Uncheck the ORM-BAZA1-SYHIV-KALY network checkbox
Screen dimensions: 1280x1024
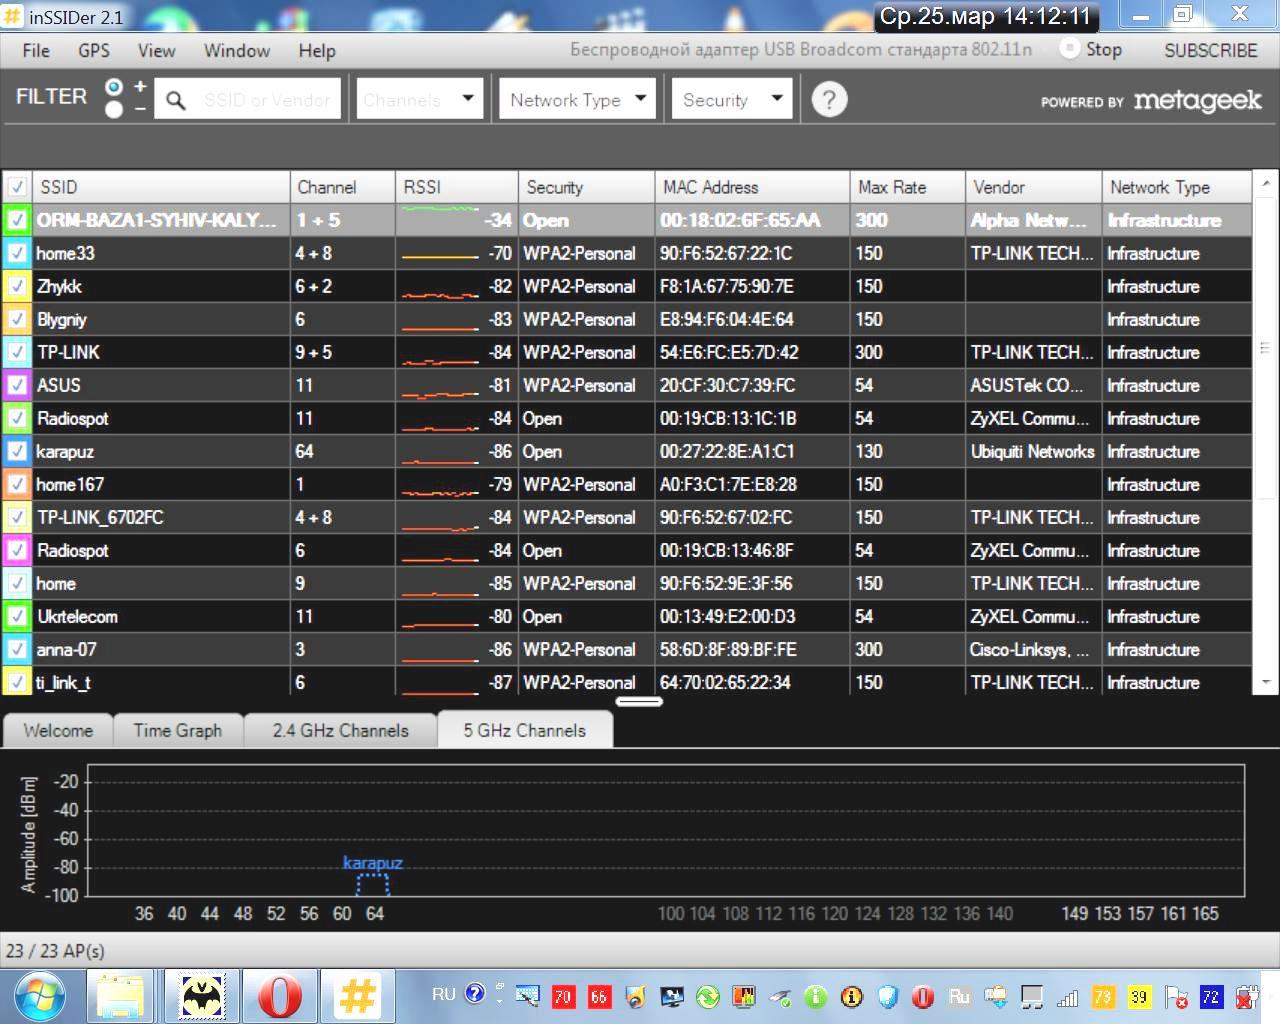(x=17, y=220)
